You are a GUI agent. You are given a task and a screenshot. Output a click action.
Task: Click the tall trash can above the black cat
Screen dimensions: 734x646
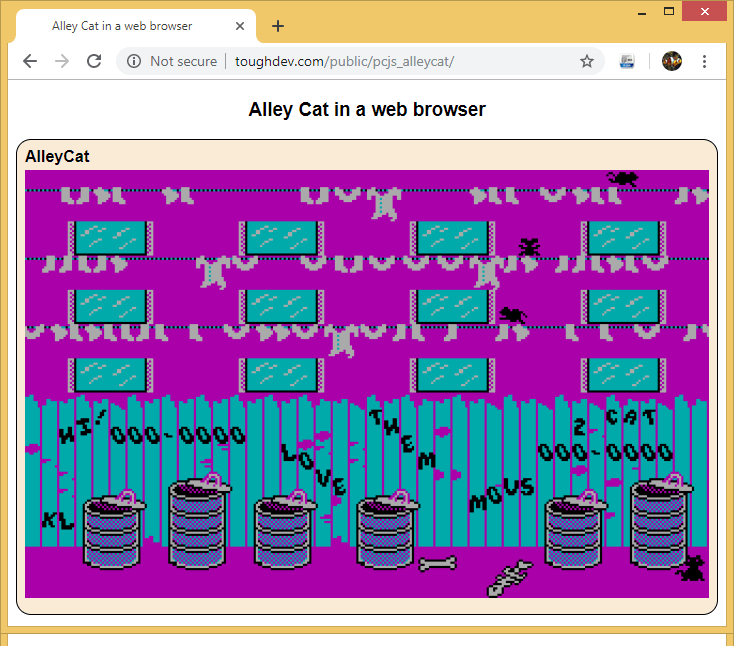pos(661,521)
